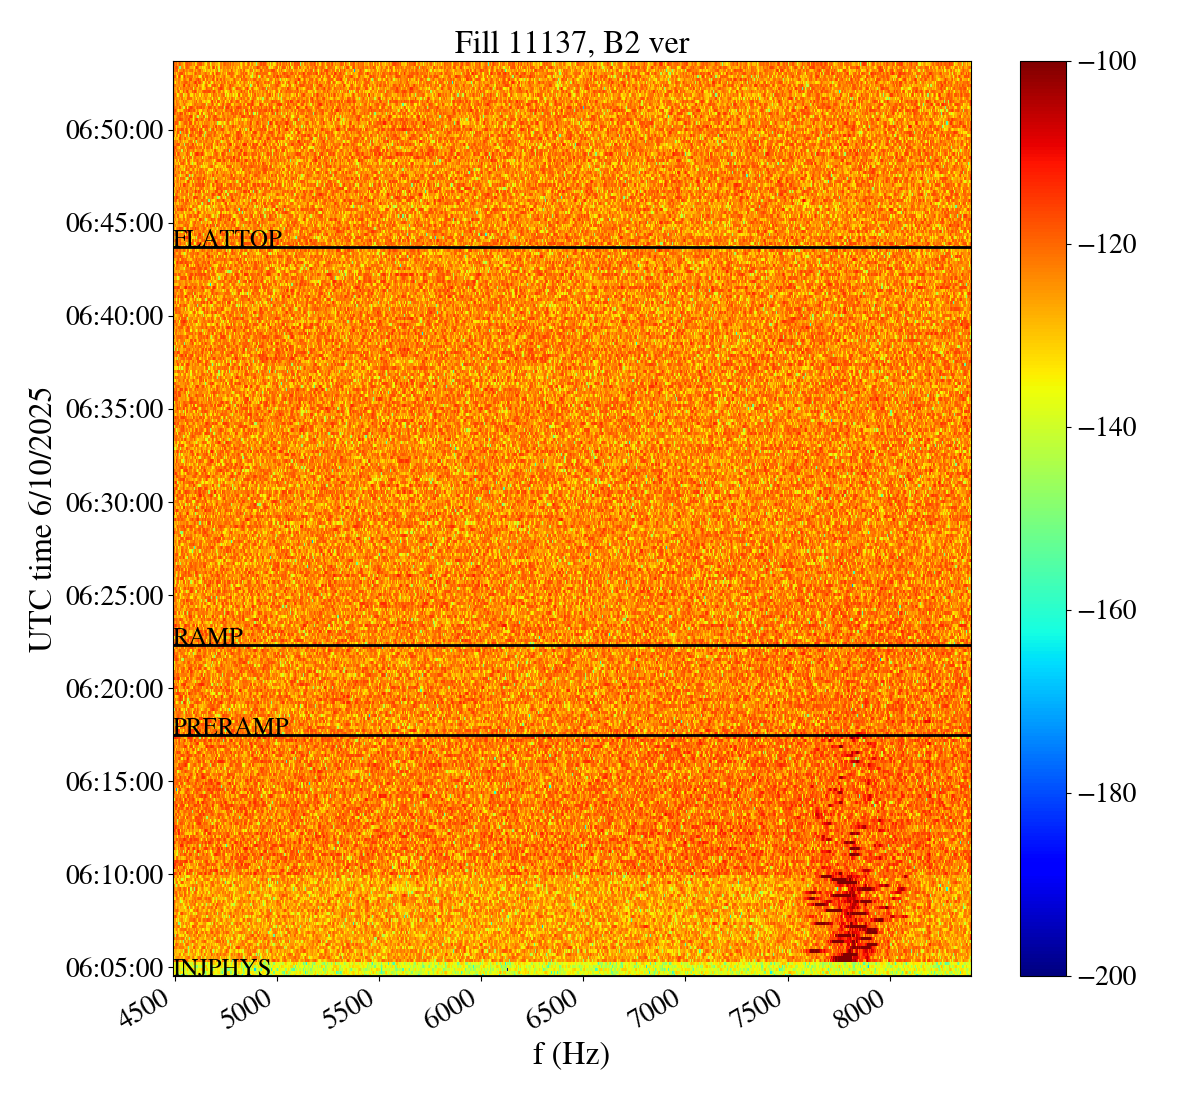
Task: Pick the dark blue bottom of colorbar
Action: click(x=1043, y=968)
